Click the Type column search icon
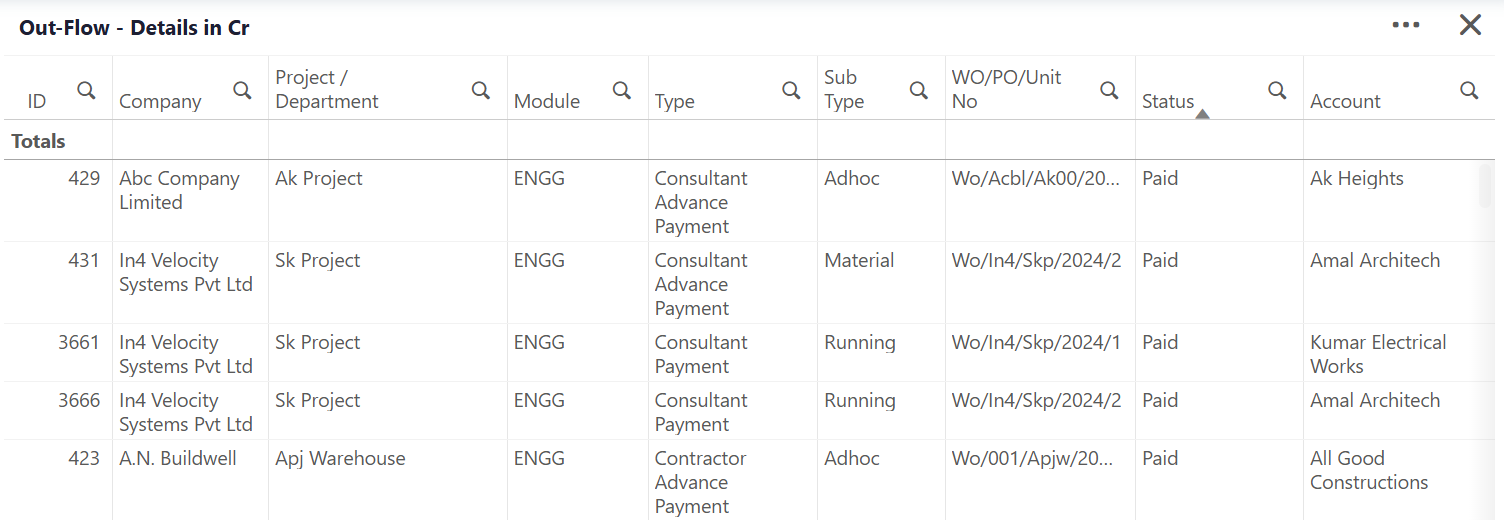The height and width of the screenshot is (520, 1504). 791,90
